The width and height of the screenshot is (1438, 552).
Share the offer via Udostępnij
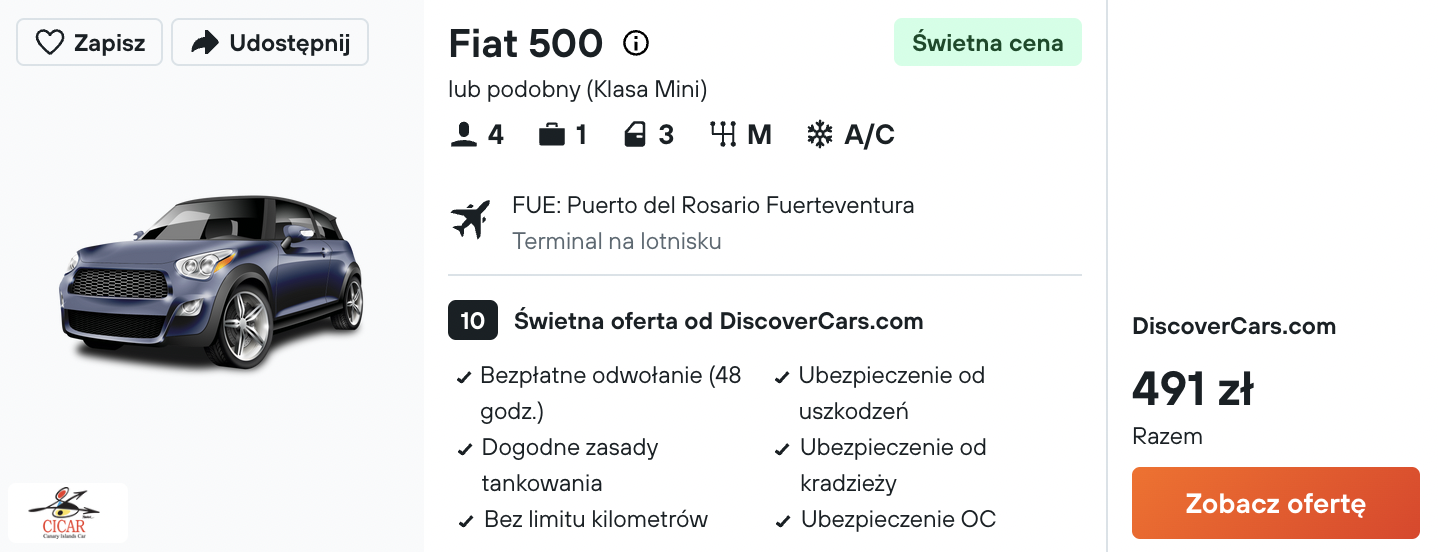click(270, 43)
